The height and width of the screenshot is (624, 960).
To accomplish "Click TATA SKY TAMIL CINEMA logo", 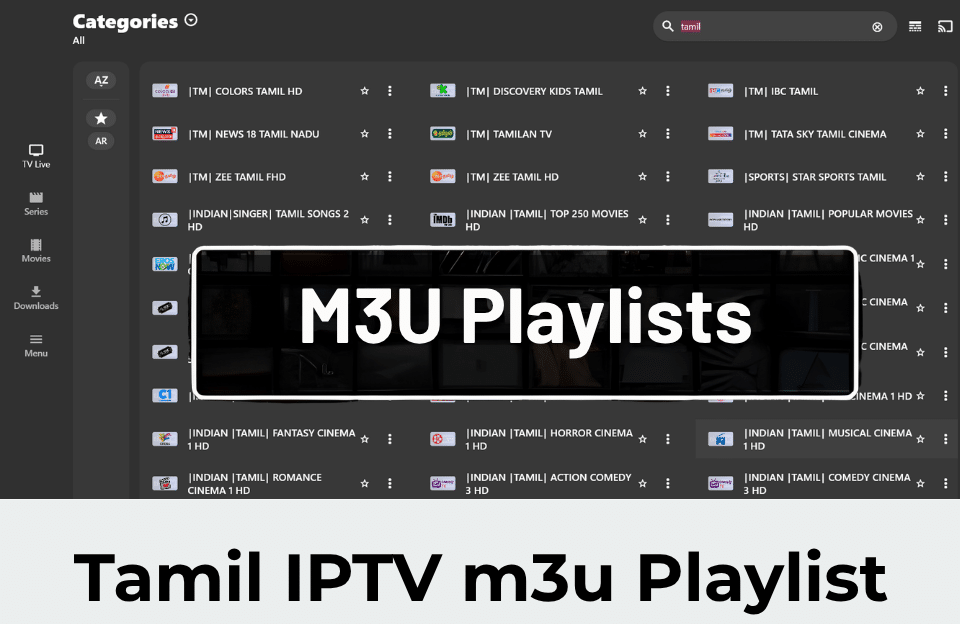I will tap(721, 133).
